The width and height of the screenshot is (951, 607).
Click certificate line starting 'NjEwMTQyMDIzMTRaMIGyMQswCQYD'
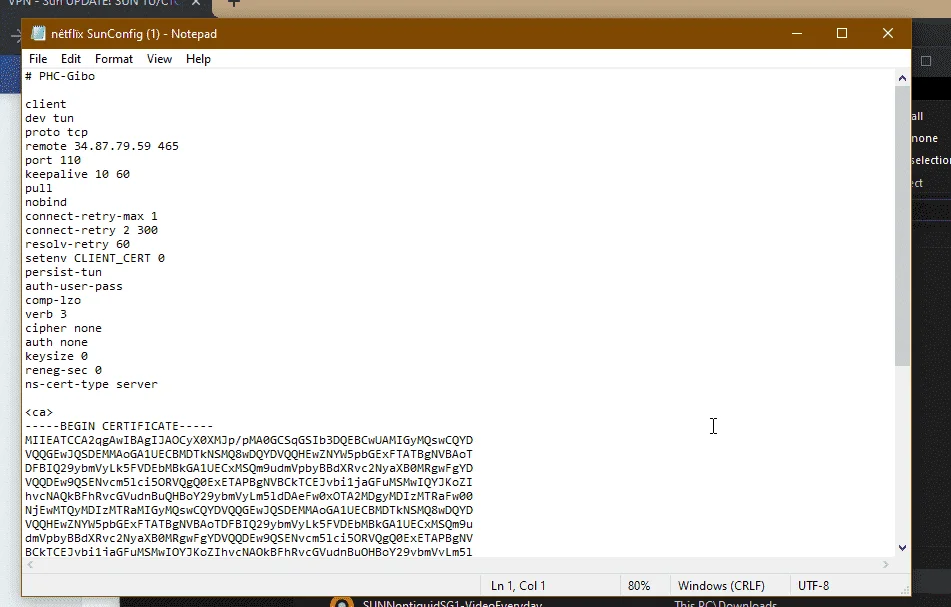[249, 510]
